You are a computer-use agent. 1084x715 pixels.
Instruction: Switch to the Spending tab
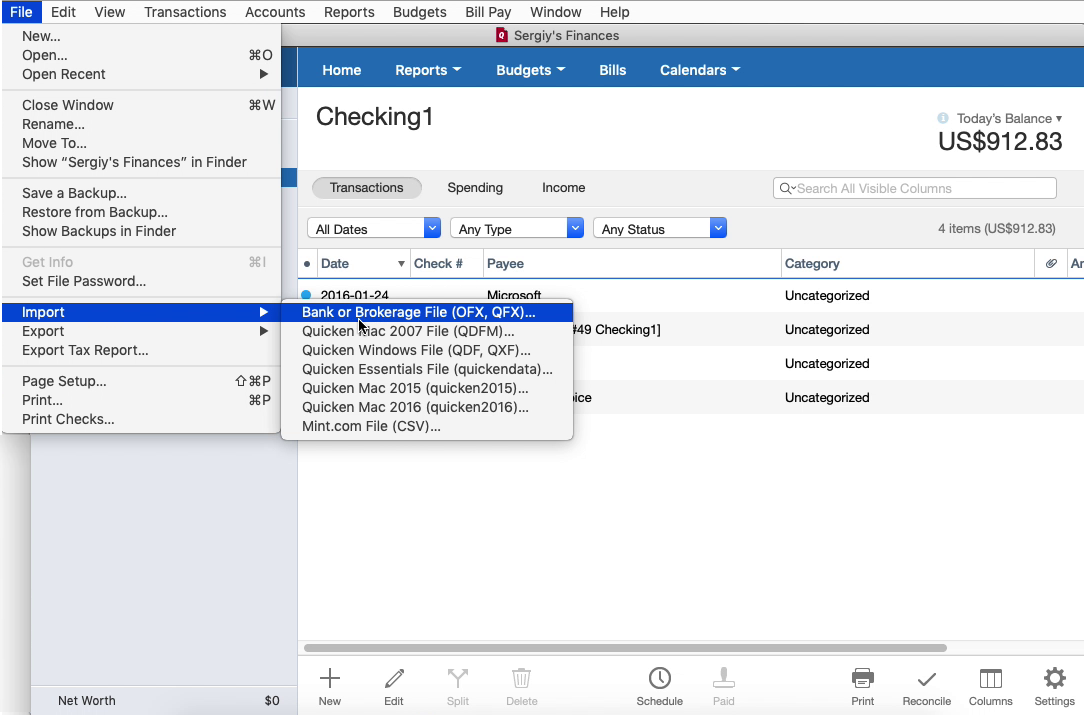coord(475,187)
